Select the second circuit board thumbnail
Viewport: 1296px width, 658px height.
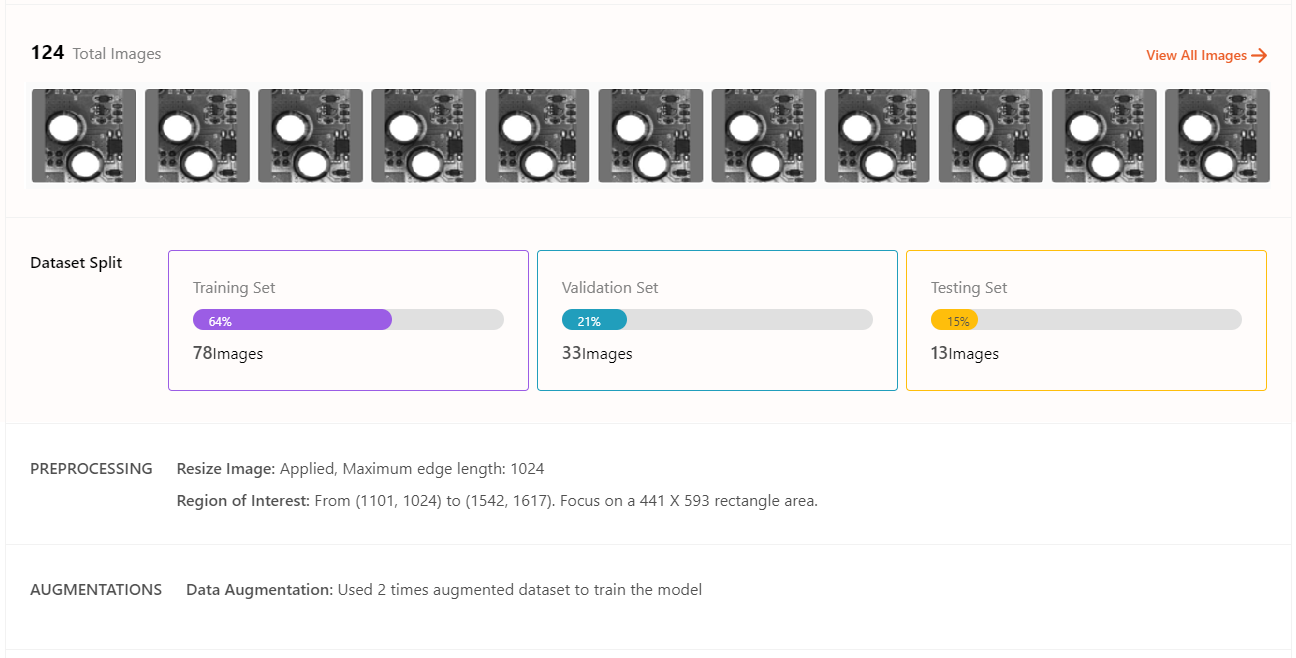(197, 136)
